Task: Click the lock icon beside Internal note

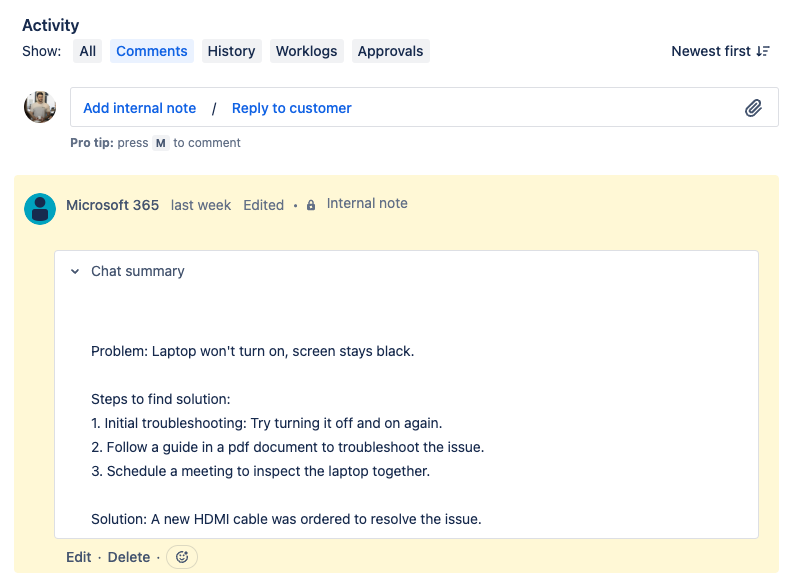Action: coord(311,205)
